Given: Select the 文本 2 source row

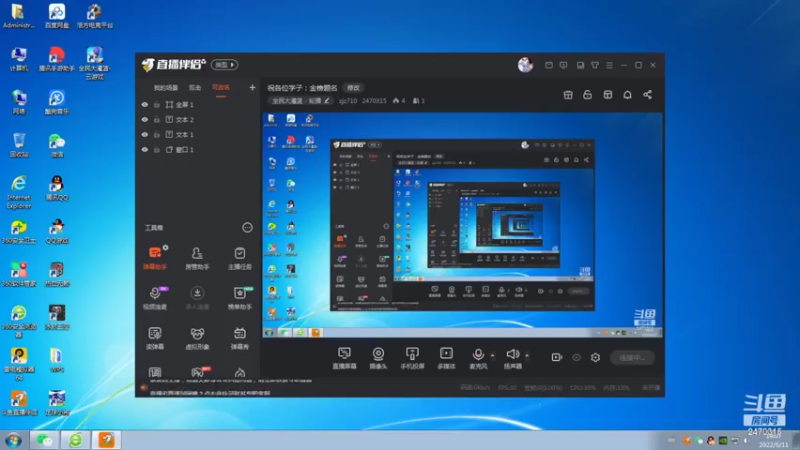Looking at the screenshot, I should [198, 119].
